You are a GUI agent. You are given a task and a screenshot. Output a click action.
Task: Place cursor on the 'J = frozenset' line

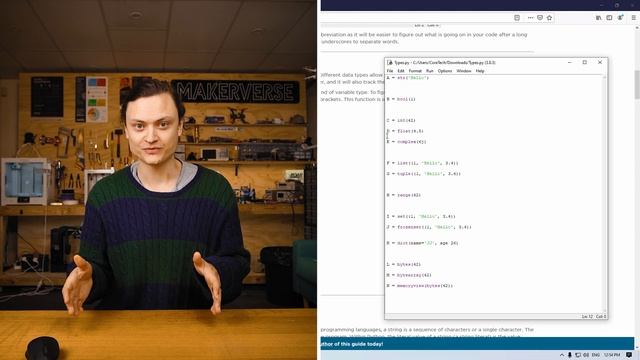tap(429, 227)
